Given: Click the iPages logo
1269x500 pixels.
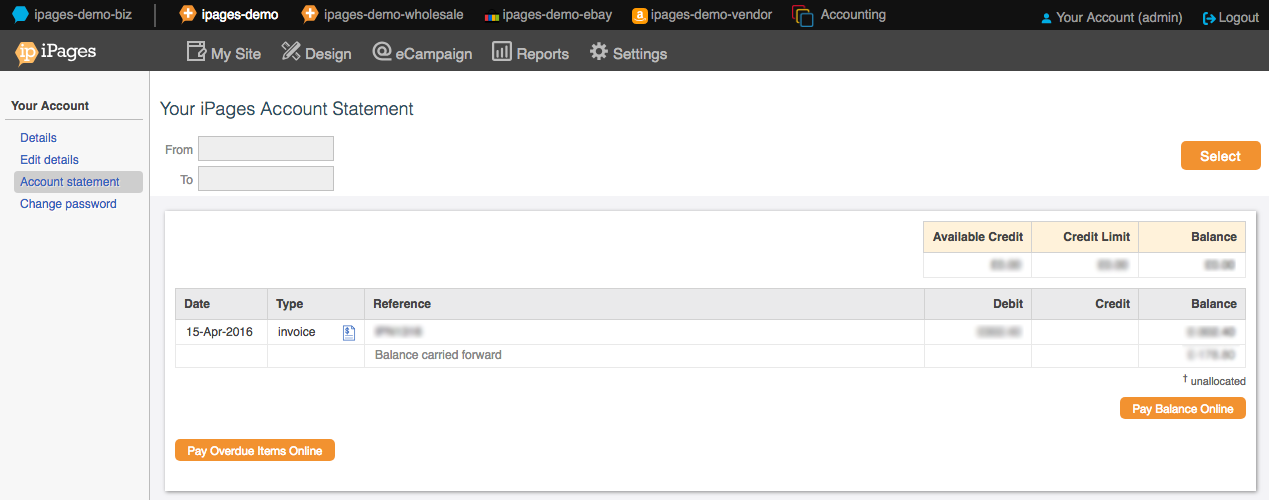Looking at the screenshot, I should point(56,52).
